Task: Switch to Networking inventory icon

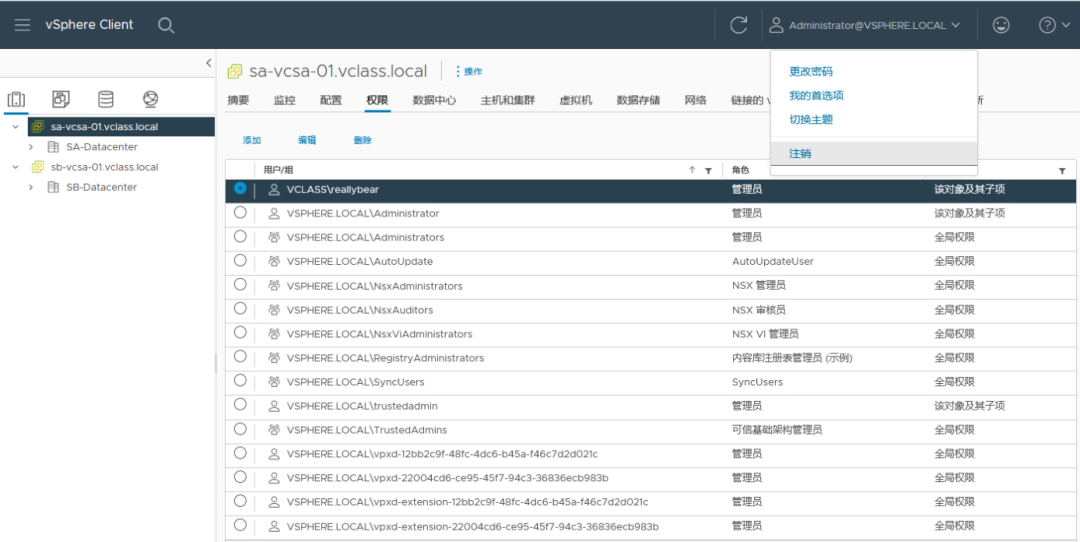Action: pyautogui.click(x=150, y=99)
